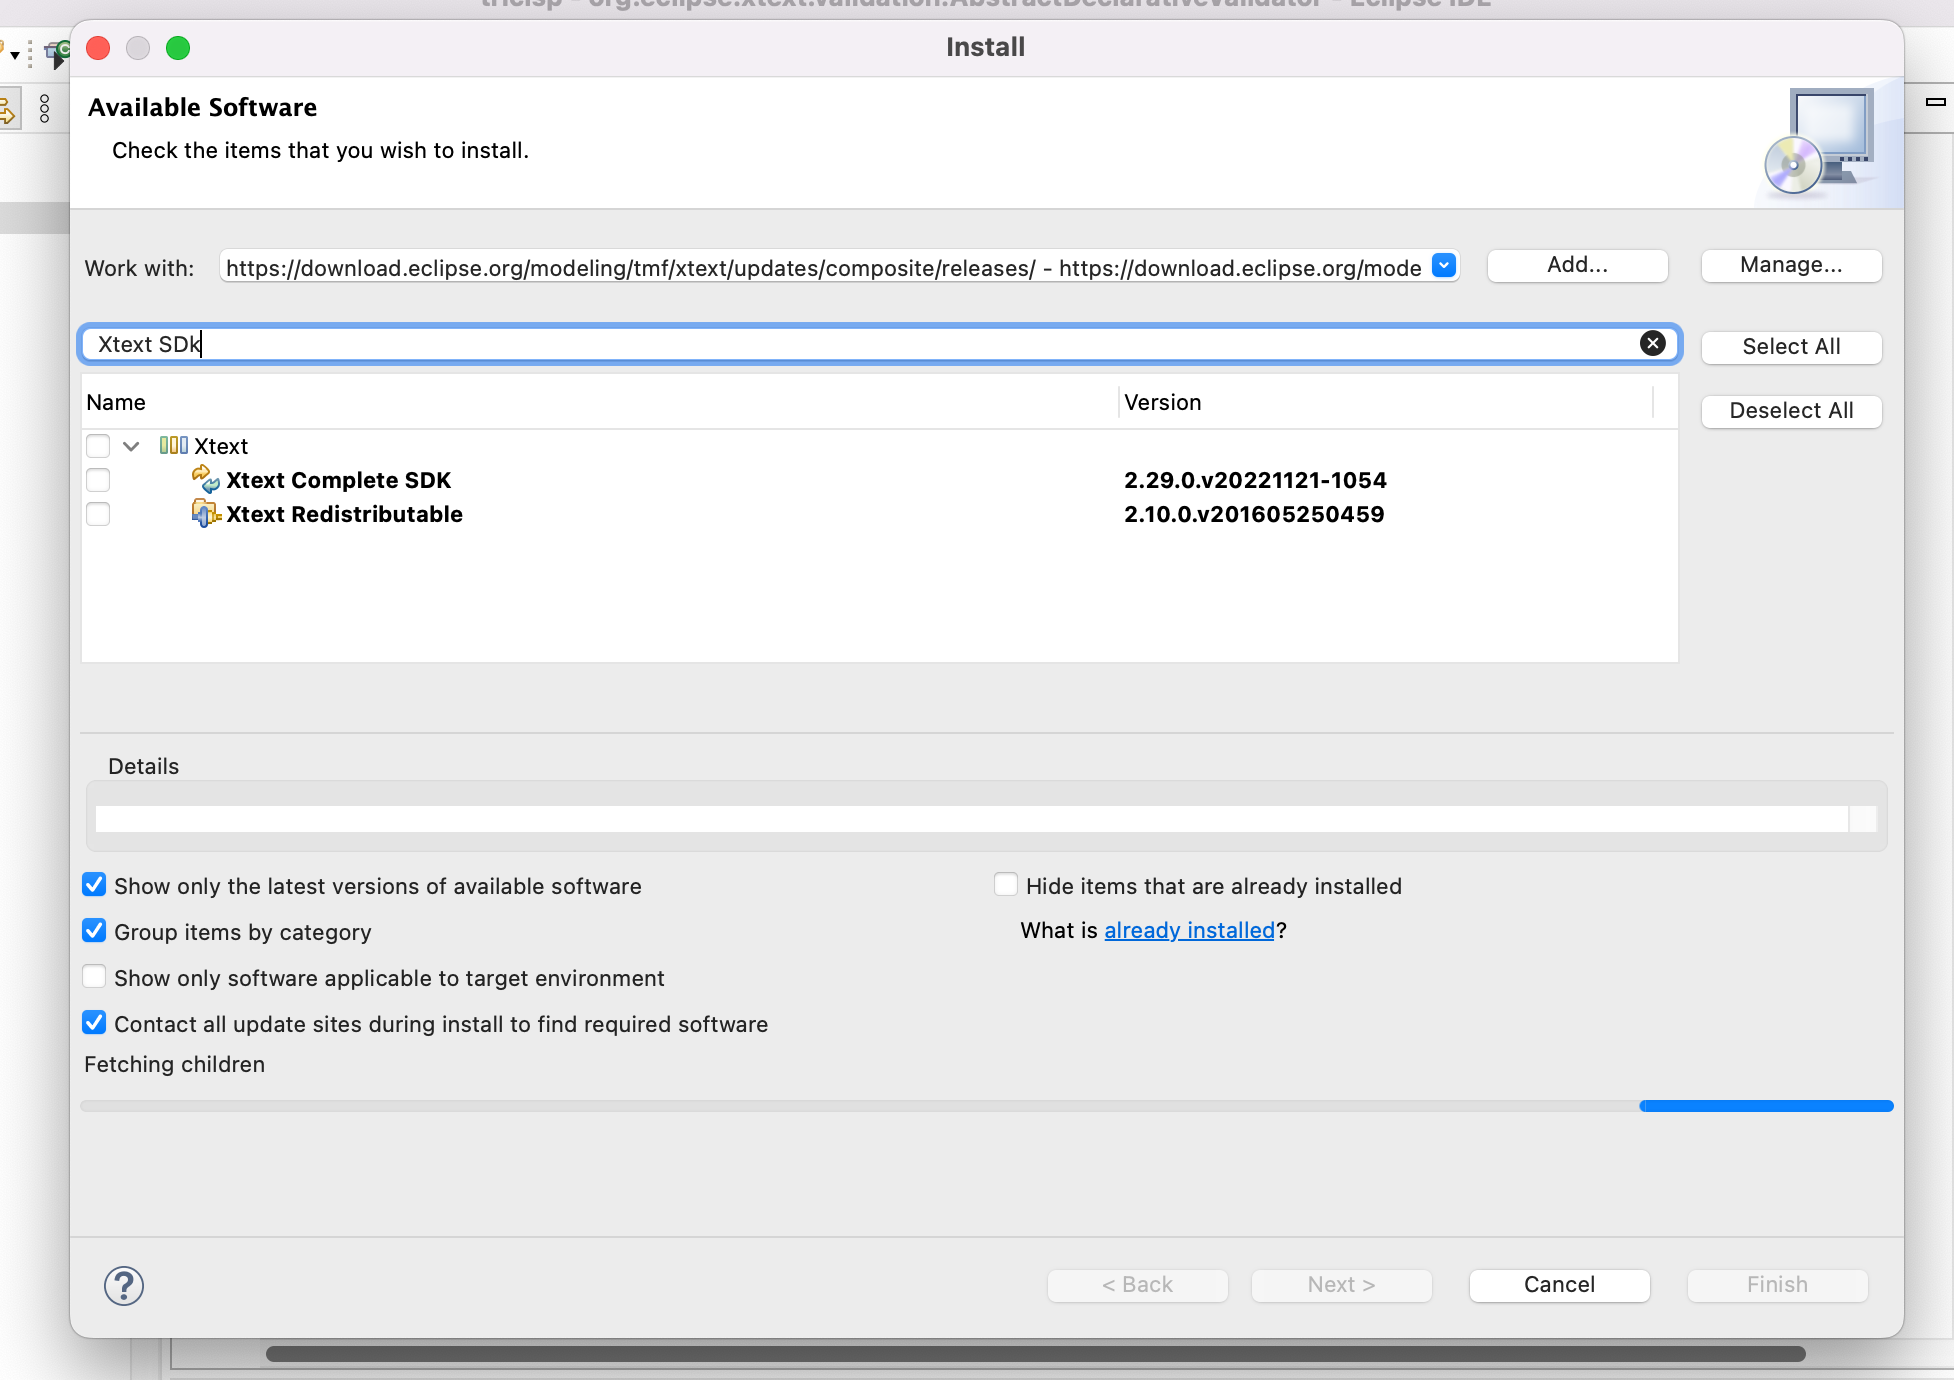Image resolution: width=1954 pixels, height=1380 pixels.
Task: Click the Xtext category icon
Action: point(174,446)
